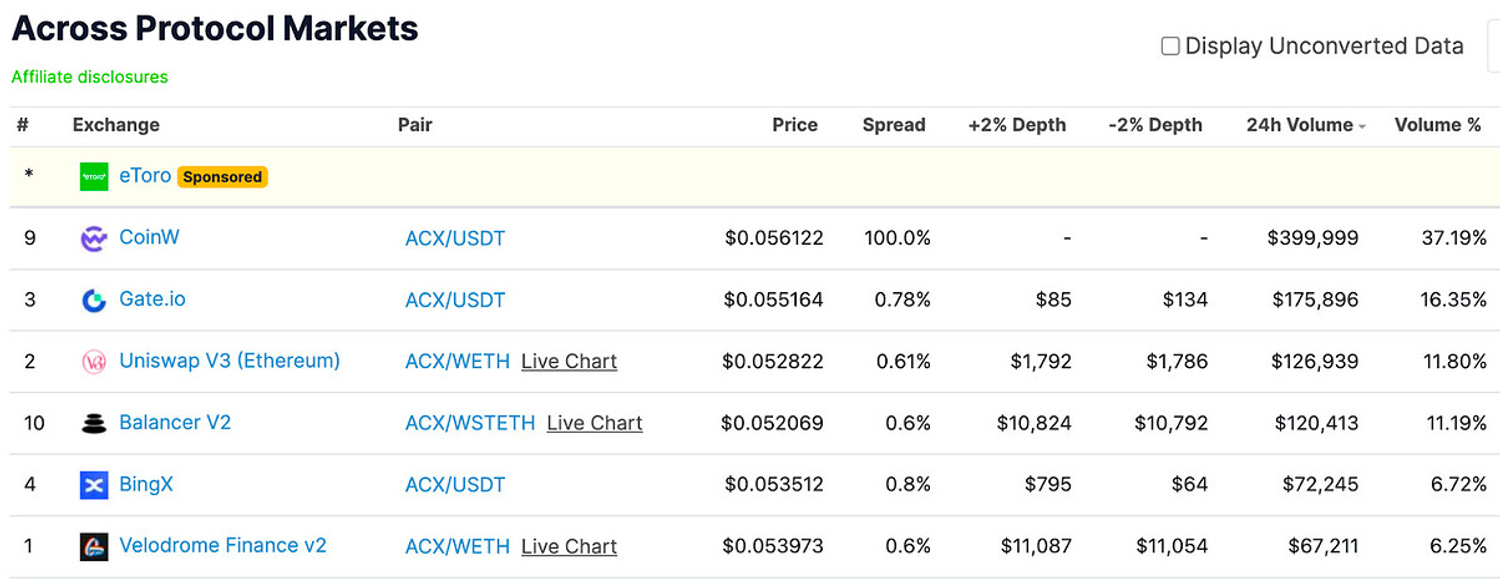Click the Price column header
Screen dimensions: 1500x581
point(795,125)
